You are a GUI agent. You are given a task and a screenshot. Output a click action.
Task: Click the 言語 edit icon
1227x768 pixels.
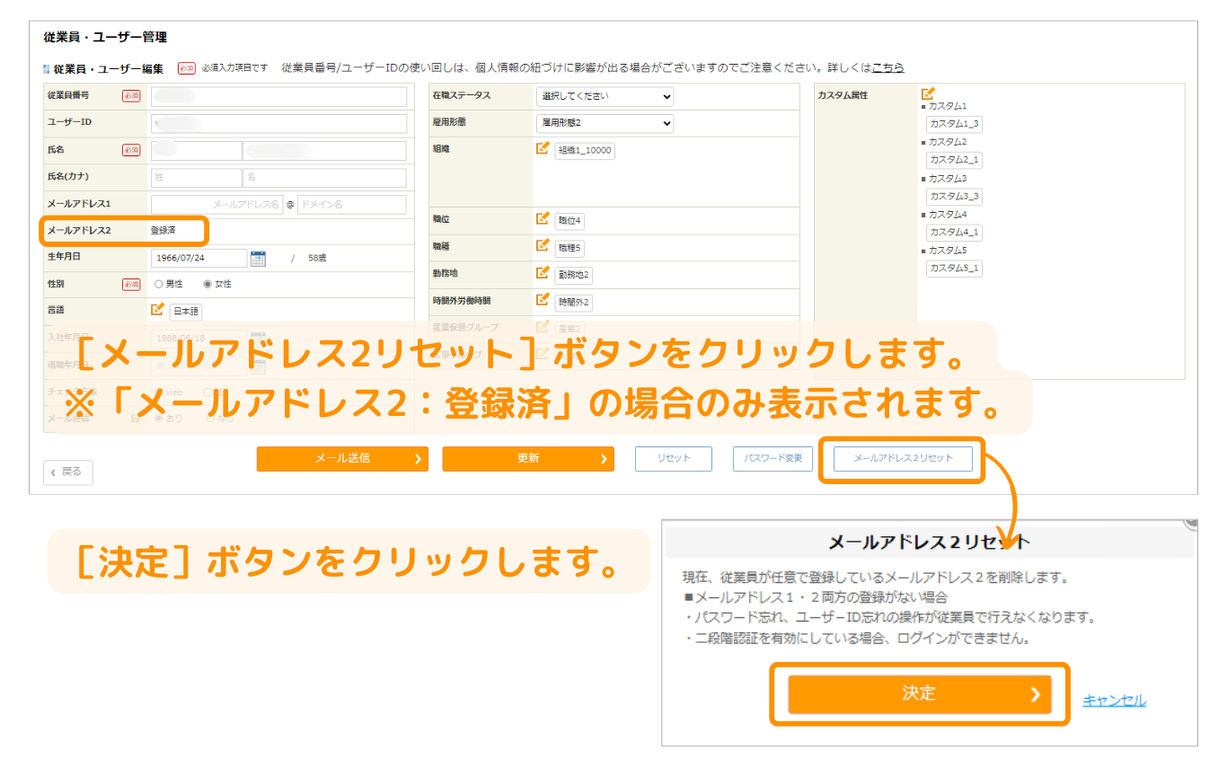[157, 310]
